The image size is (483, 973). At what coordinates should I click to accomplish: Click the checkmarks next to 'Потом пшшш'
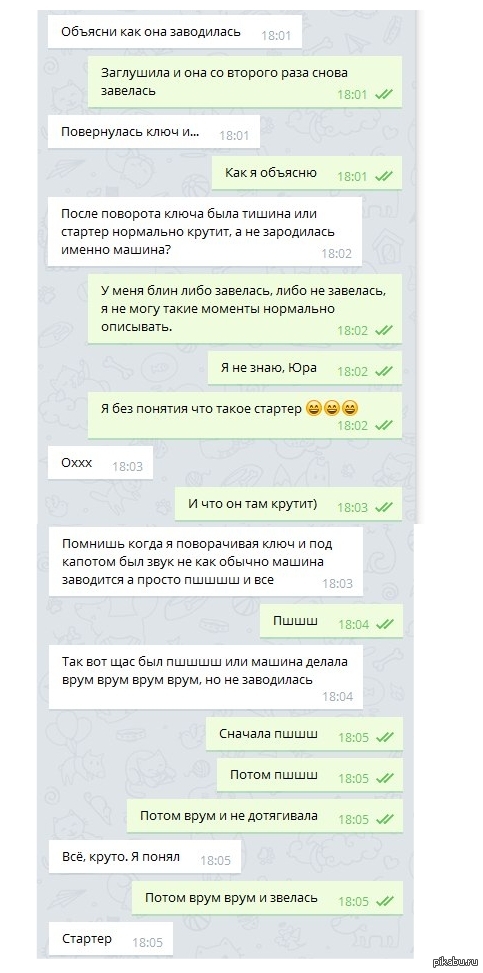tap(386, 778)
